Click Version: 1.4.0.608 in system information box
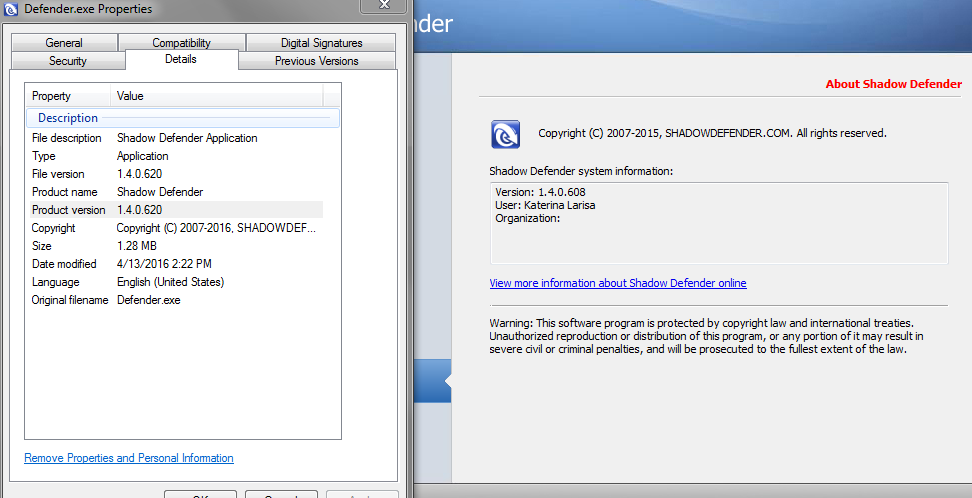Screen dimensions: 972x498 point(541,192)
